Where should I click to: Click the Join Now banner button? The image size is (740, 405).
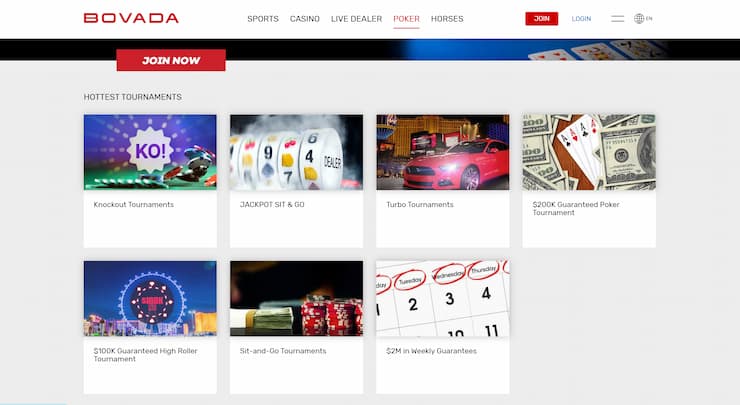(x=171, y=60)
